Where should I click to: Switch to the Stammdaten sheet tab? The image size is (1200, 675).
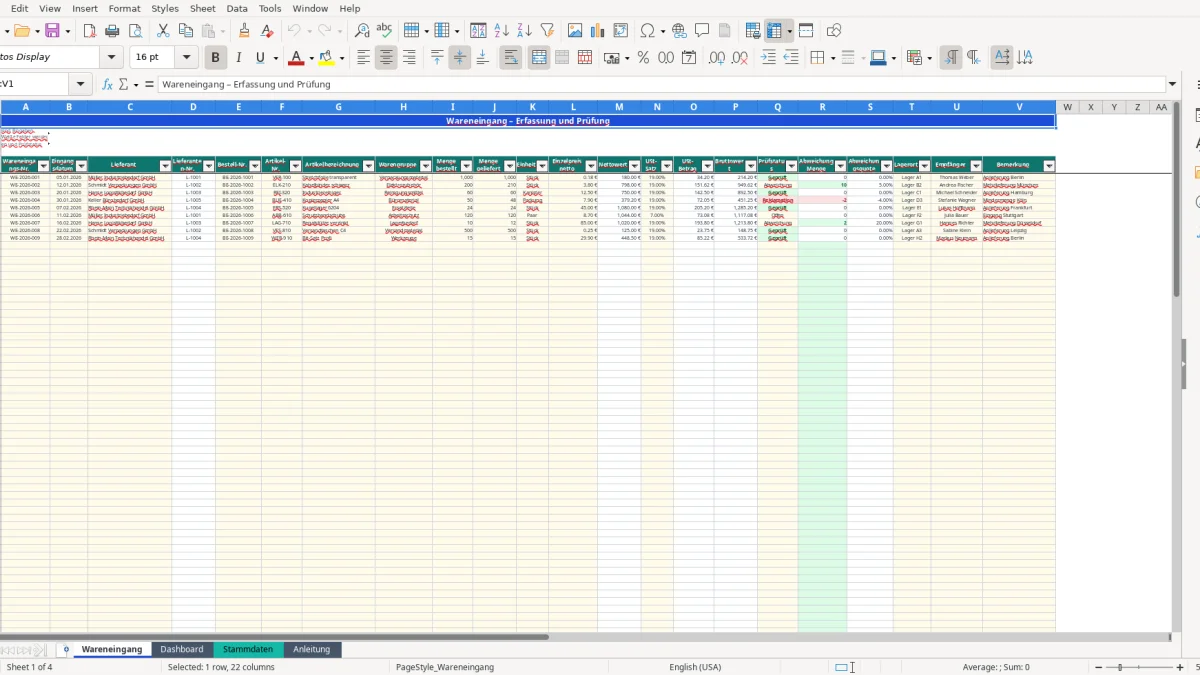click(248, 649)
